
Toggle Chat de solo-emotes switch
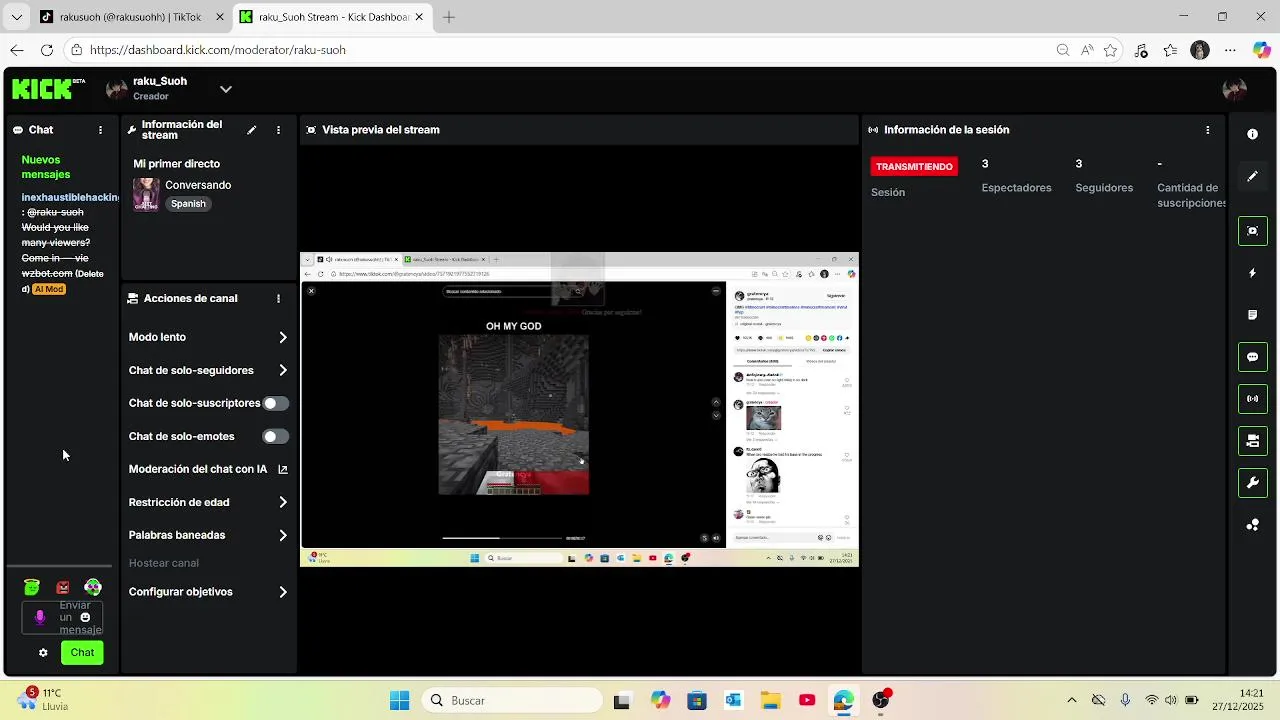point(275,436)
